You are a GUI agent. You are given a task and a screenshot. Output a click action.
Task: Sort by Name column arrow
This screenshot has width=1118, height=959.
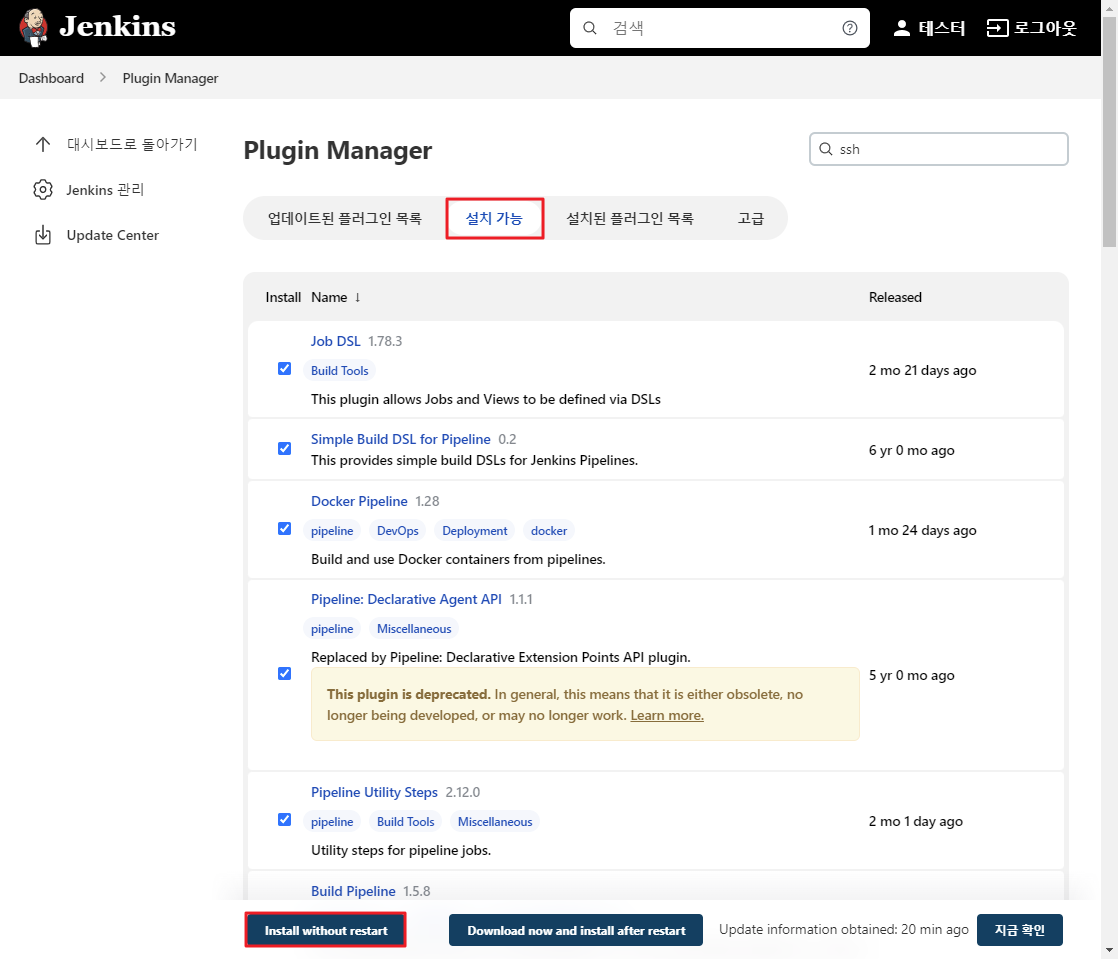coord(357,297)
